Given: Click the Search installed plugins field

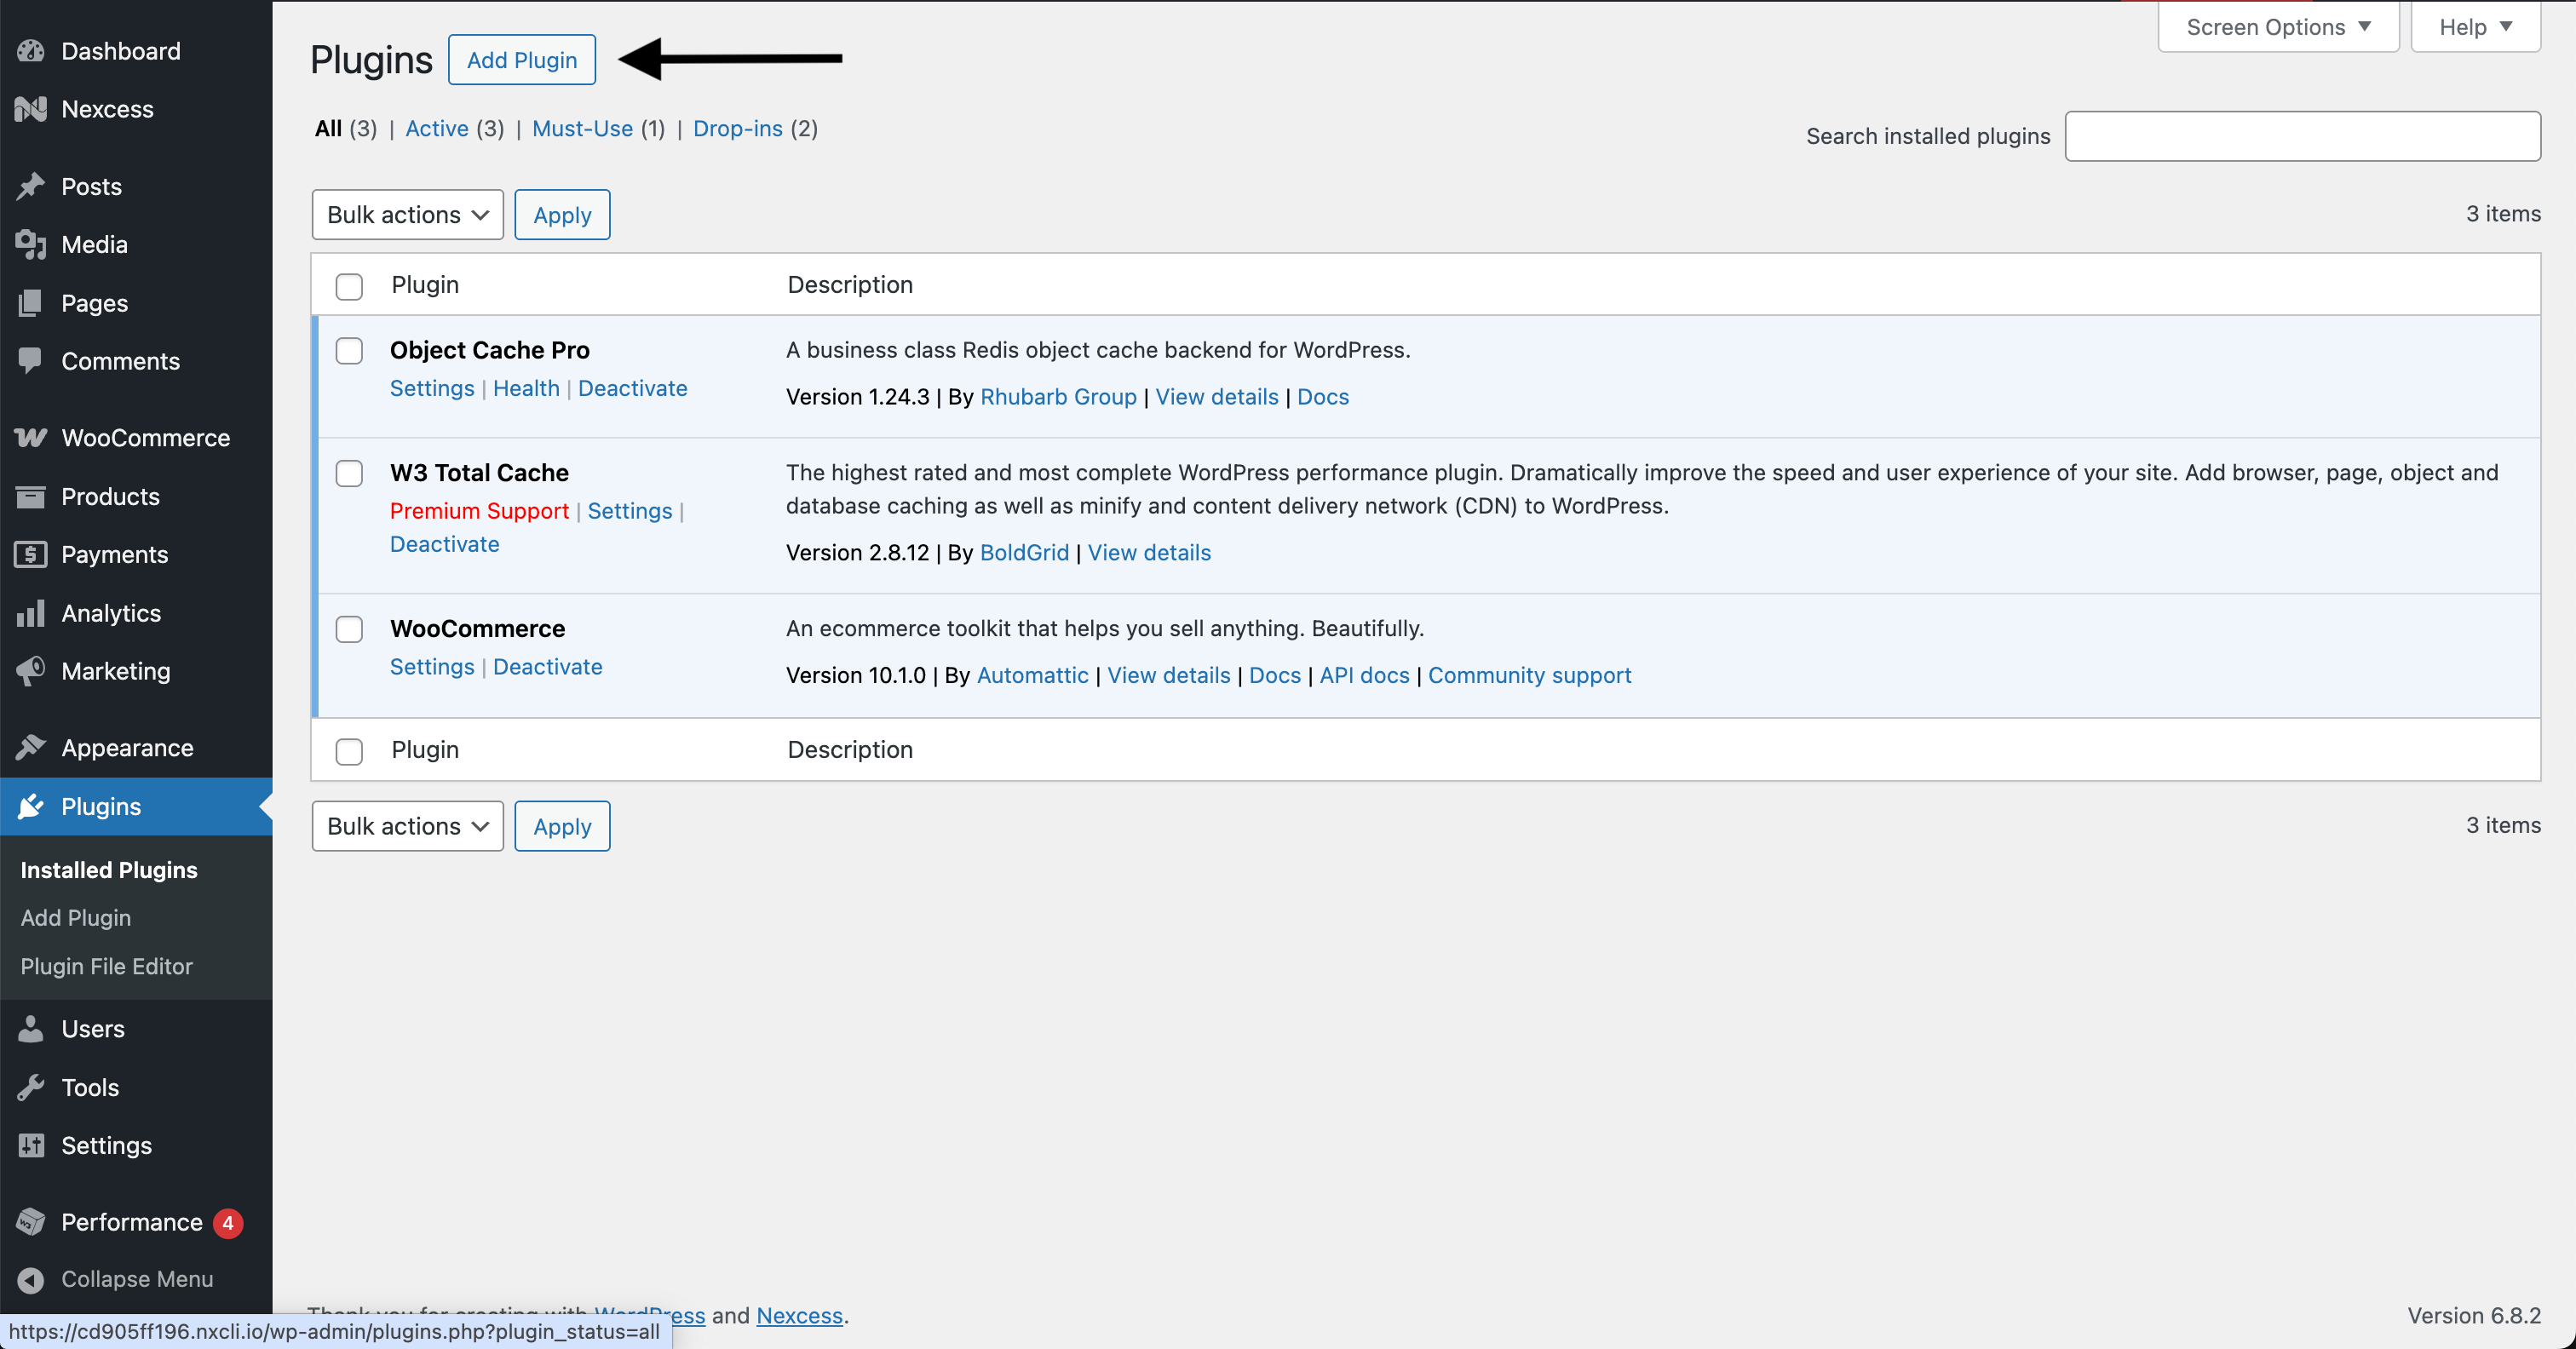Looking at the screenshot, I should coord(2302,136).
